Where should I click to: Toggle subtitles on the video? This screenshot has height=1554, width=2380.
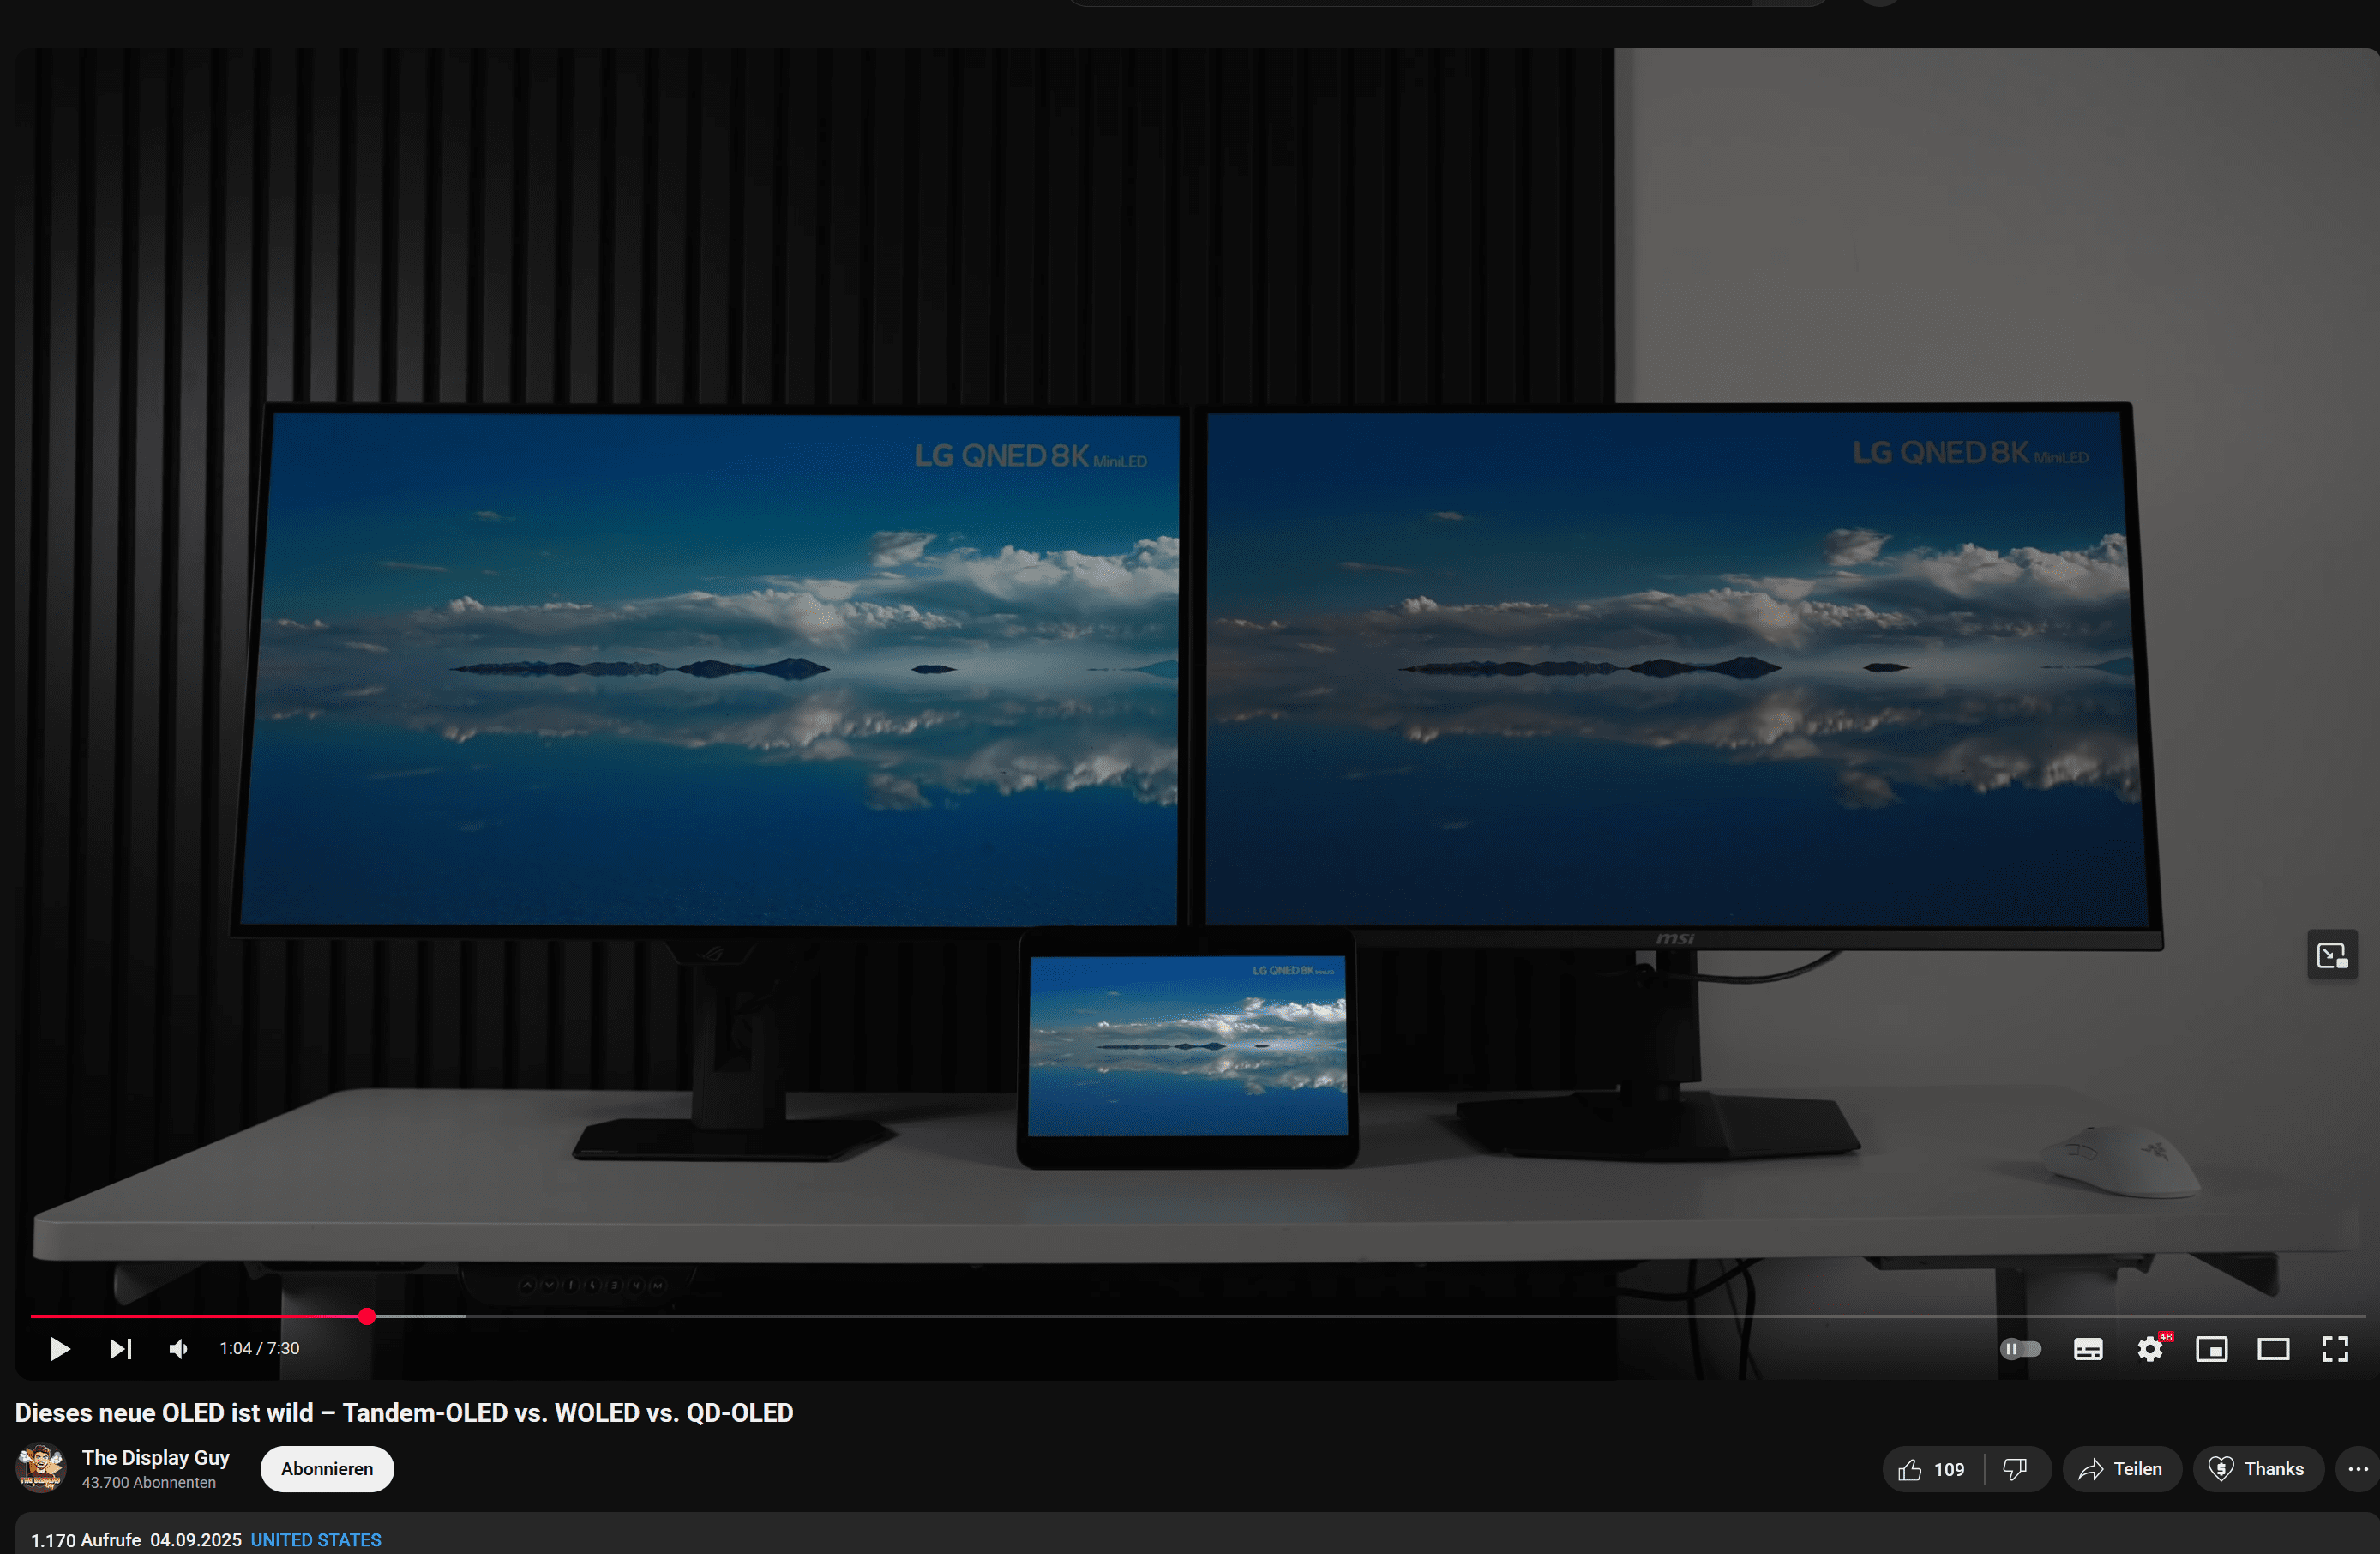pos(2087,1349)
